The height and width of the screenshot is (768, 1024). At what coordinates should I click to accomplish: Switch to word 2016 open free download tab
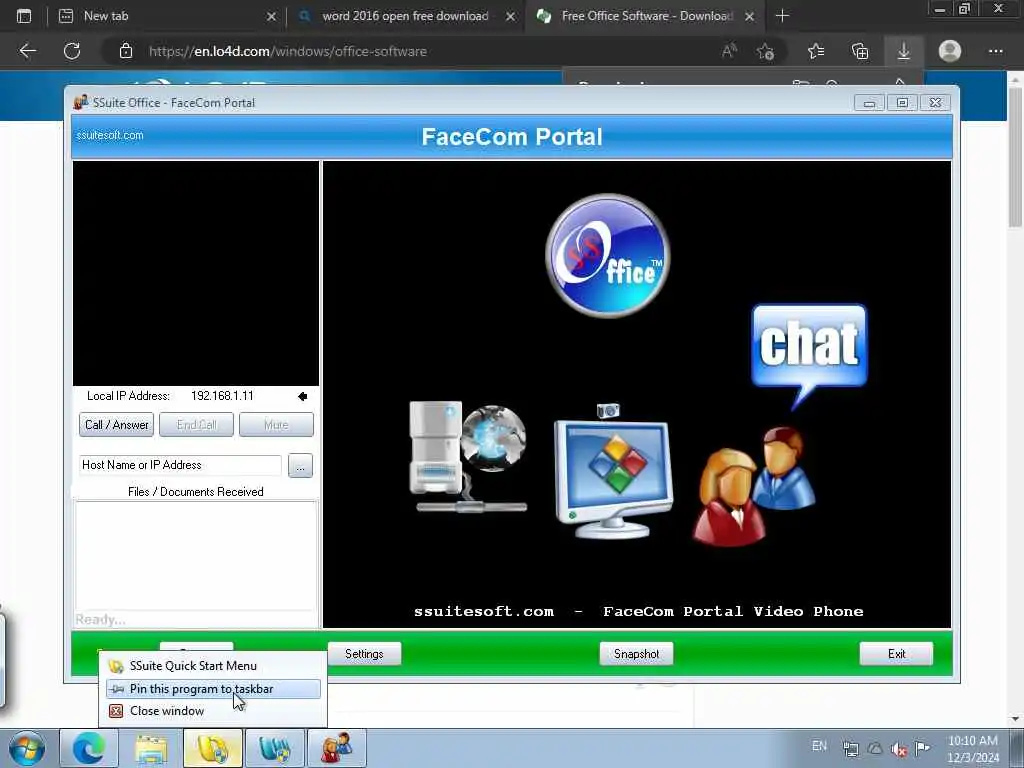click(405, 16)
